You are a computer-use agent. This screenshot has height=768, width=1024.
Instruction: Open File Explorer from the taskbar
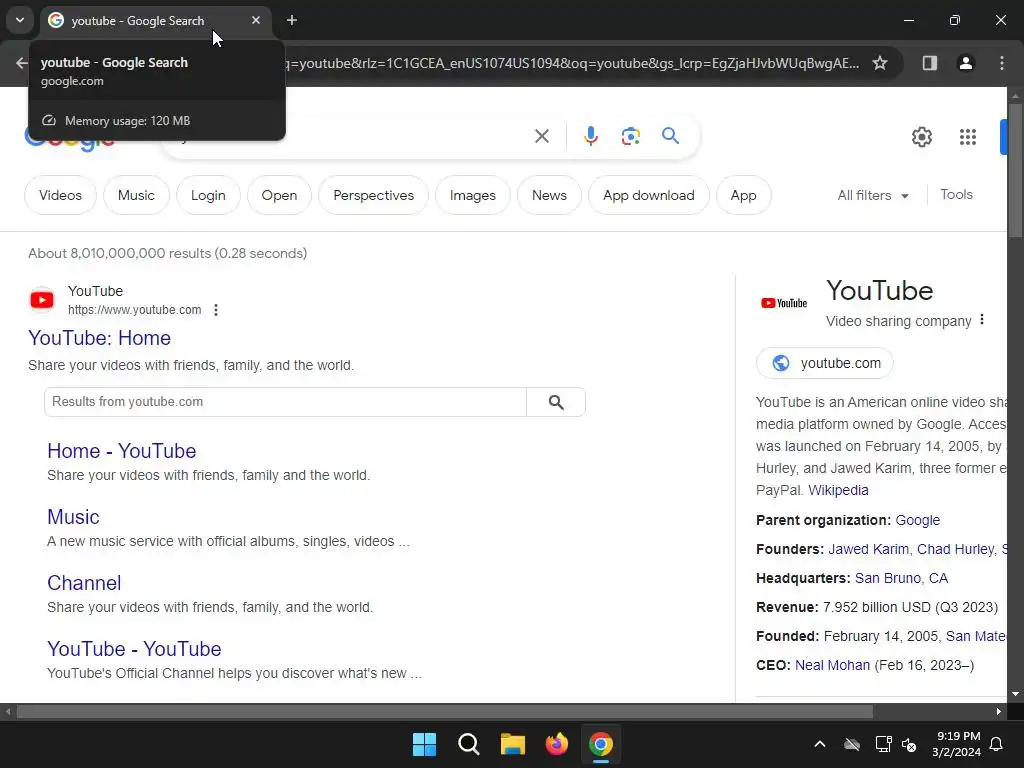tap(513, 744)
